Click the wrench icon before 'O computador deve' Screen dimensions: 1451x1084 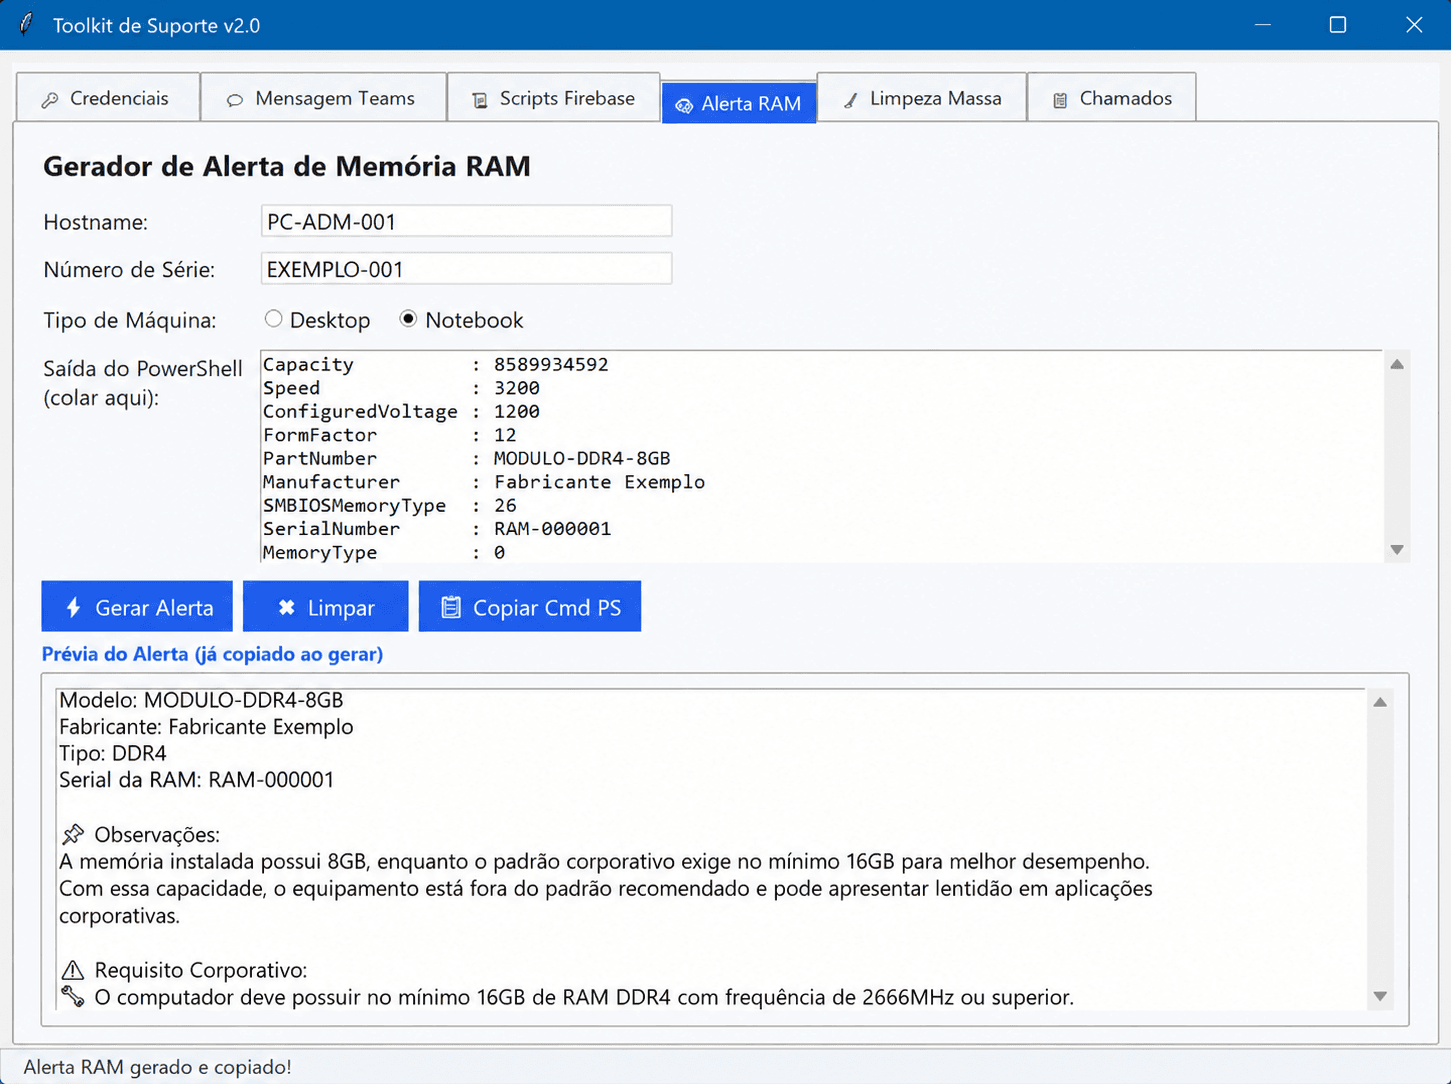pos(72,996)
